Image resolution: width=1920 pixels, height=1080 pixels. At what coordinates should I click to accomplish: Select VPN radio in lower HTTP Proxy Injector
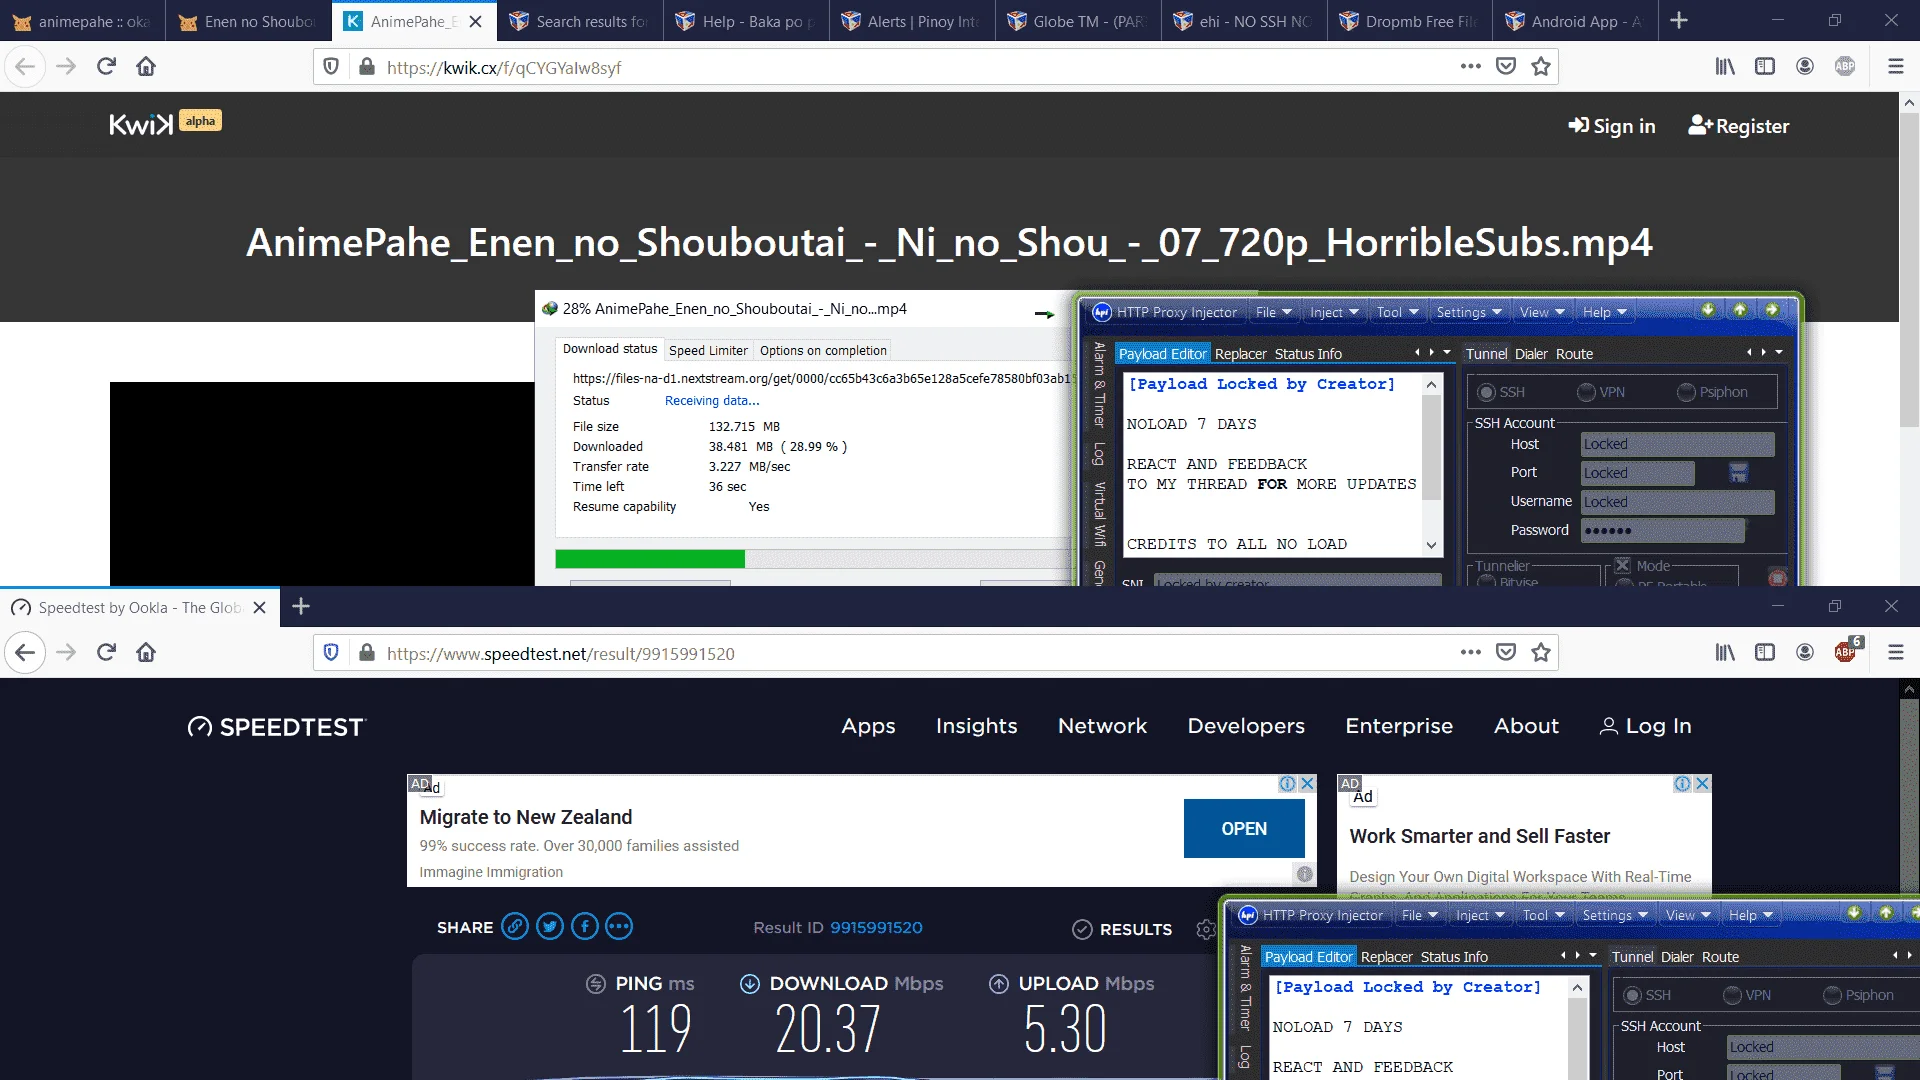(1732, 995)
